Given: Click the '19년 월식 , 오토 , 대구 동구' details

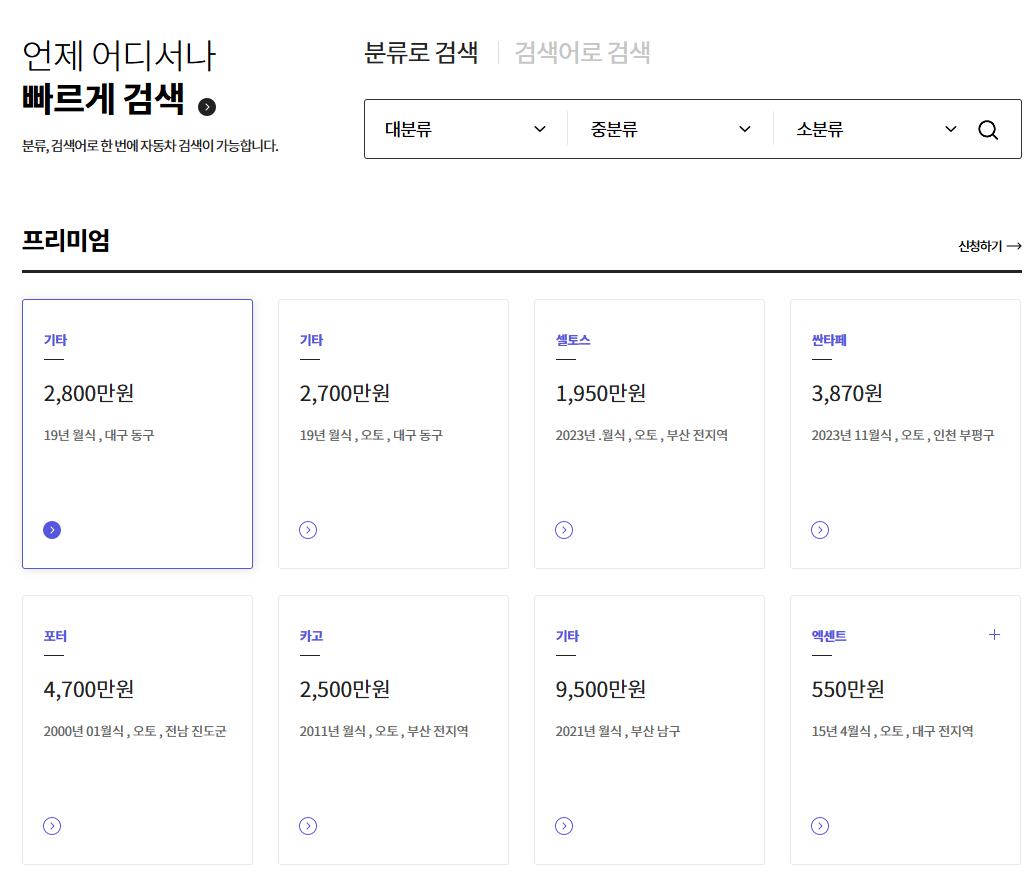Looking at the screenshot, I should tap(371, 435).
